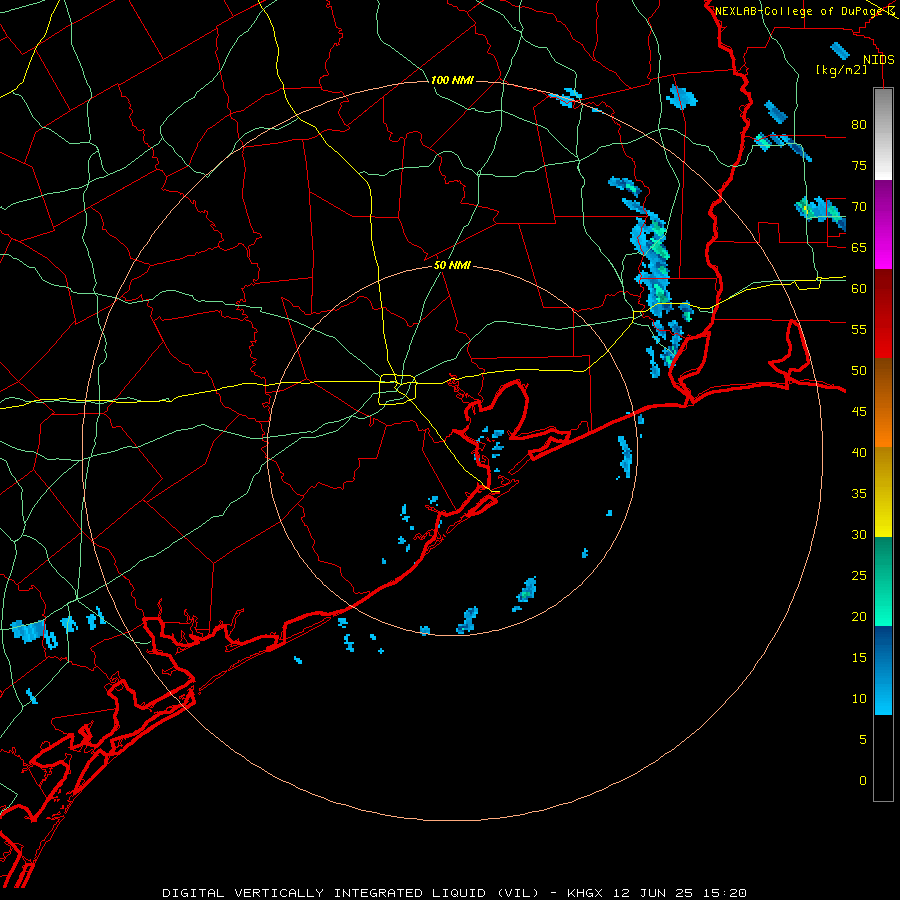Image resolution: width=900 pixels, height=900 pixels.
Task: Click the legend value 60
Action: pos(859,288)
